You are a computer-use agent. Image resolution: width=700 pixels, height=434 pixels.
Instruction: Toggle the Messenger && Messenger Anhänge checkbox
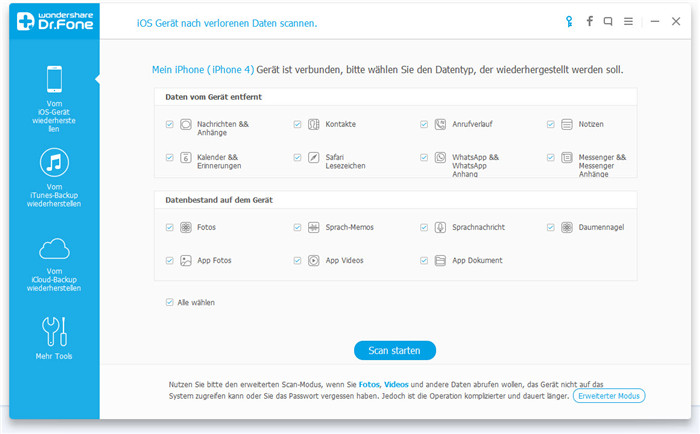point(550,157)
